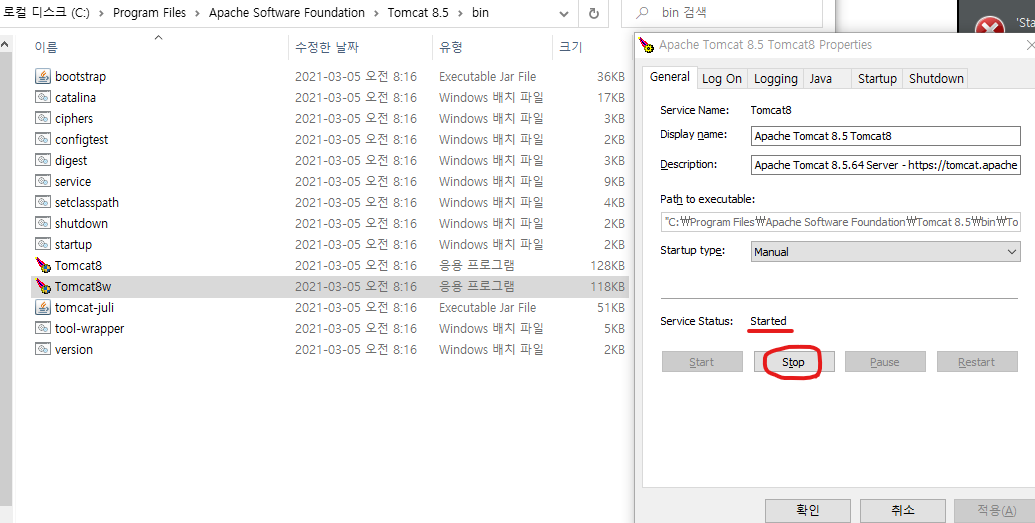Click the shutdown batch file icon
Image resolution: width=1035 pixels, height=523 pixels.
point(43,223)
